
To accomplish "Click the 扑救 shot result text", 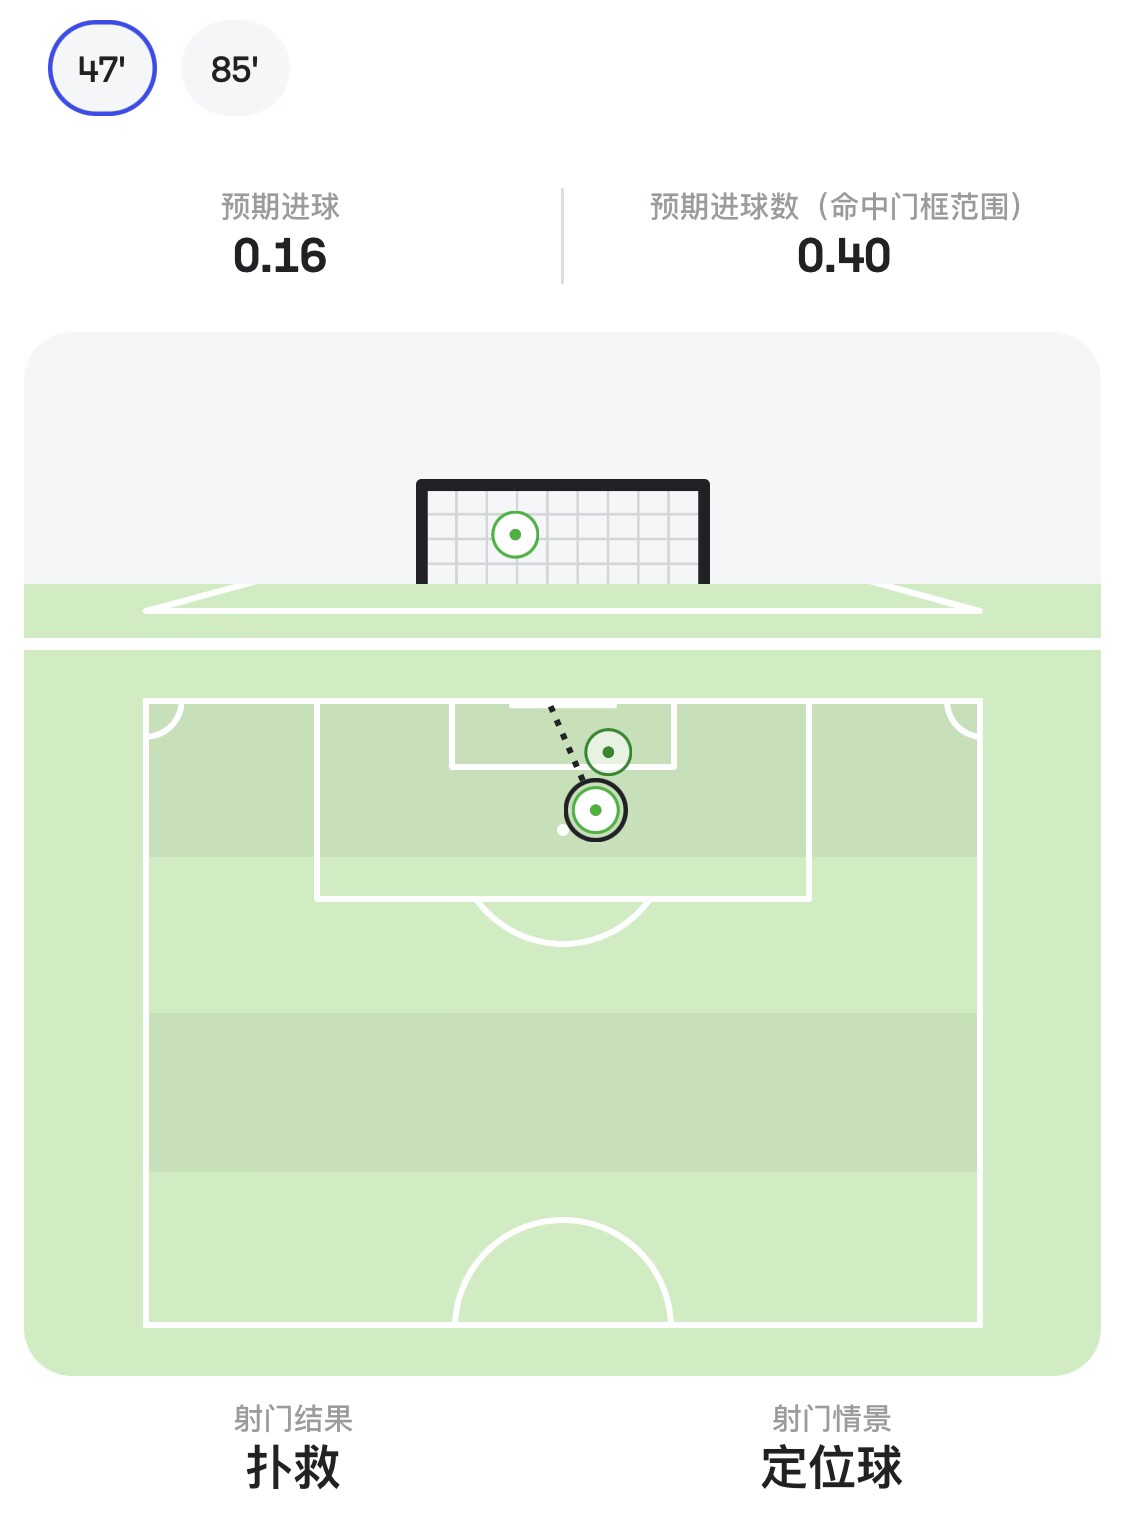I will [293, 1468].
